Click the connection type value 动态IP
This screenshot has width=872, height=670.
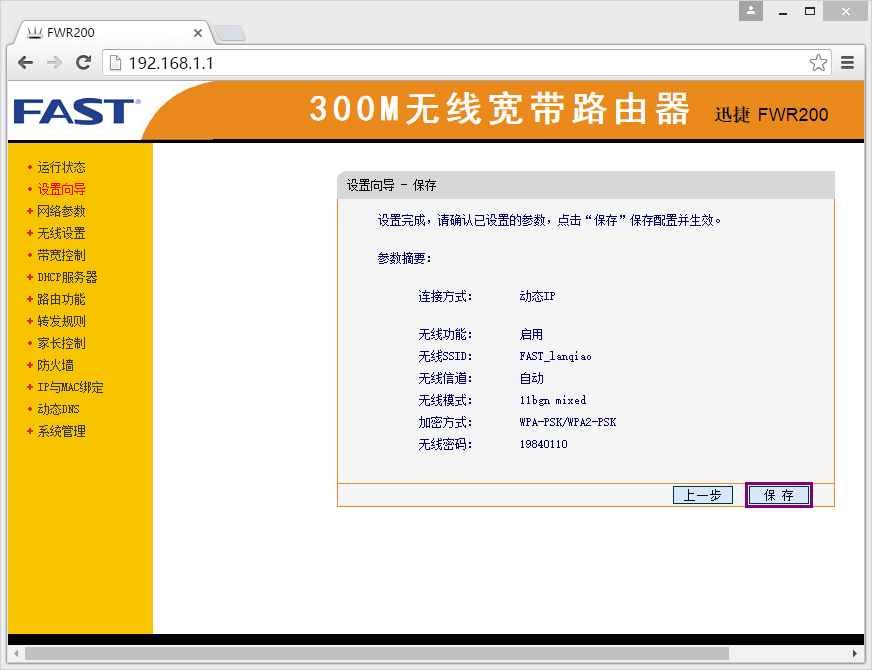coord(537,296)
